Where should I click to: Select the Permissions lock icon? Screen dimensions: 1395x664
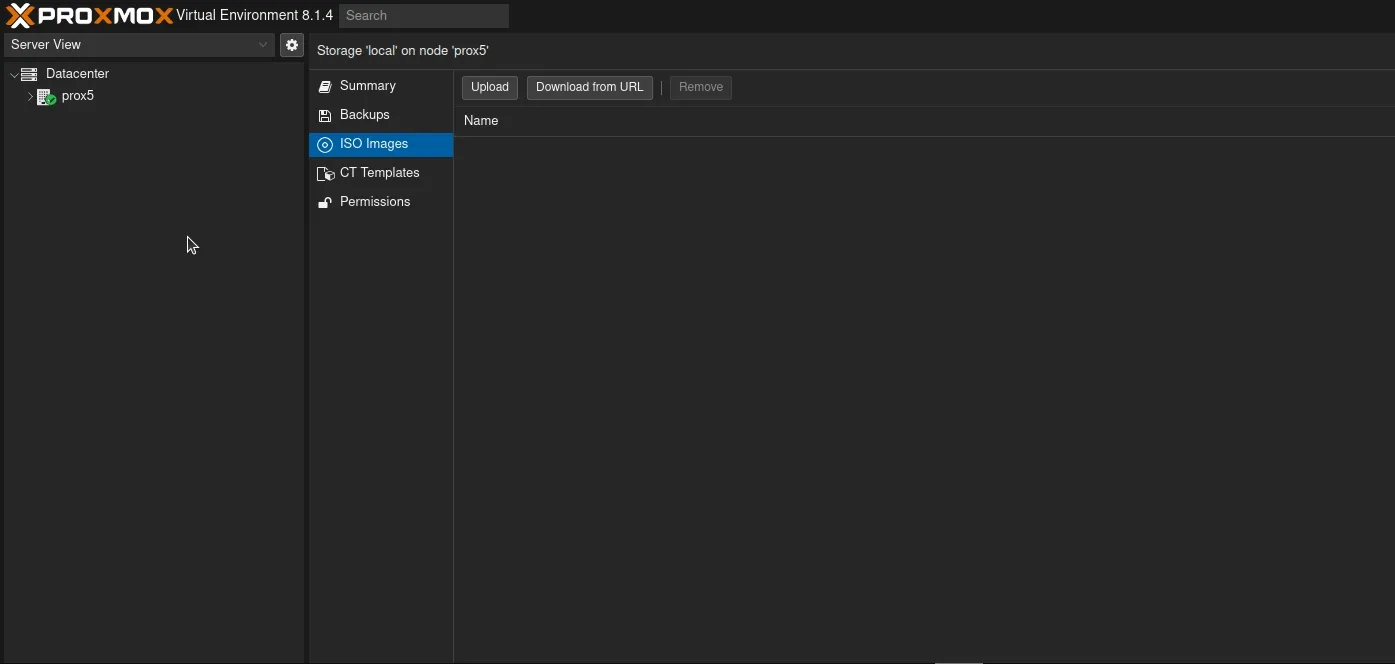click(324, 202)
